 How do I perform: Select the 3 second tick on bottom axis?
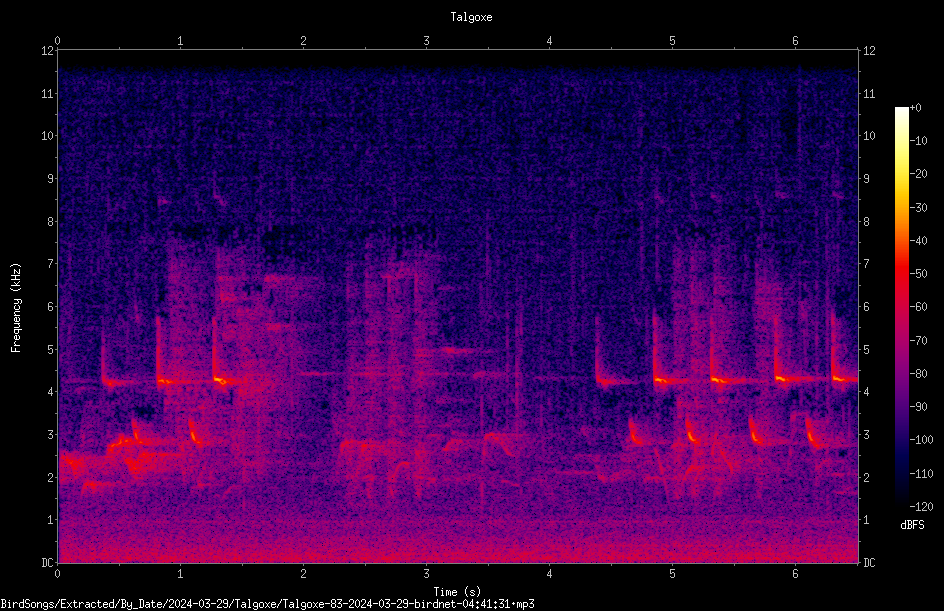[x=426, y=574]
